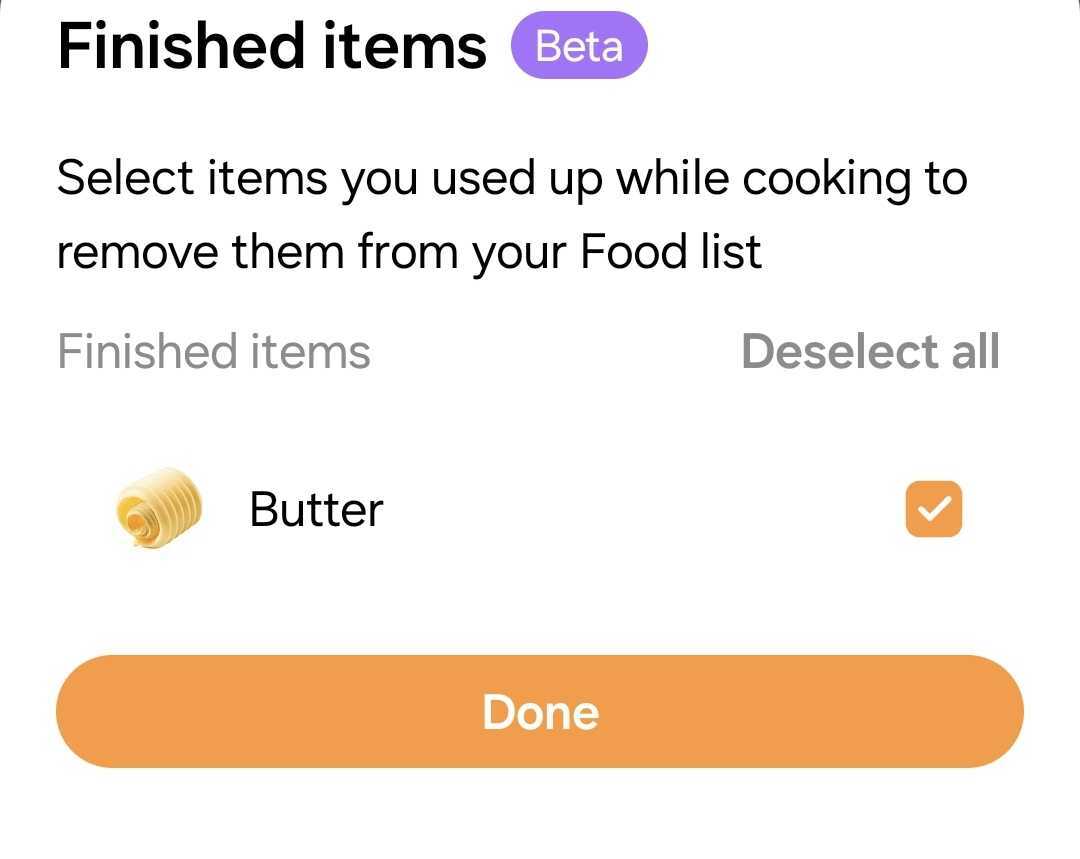Image resolution: width=1080 pixels, height=859 pixels.
Task: Open the Butter food thumbnail
Action: [x=159, y=508]
